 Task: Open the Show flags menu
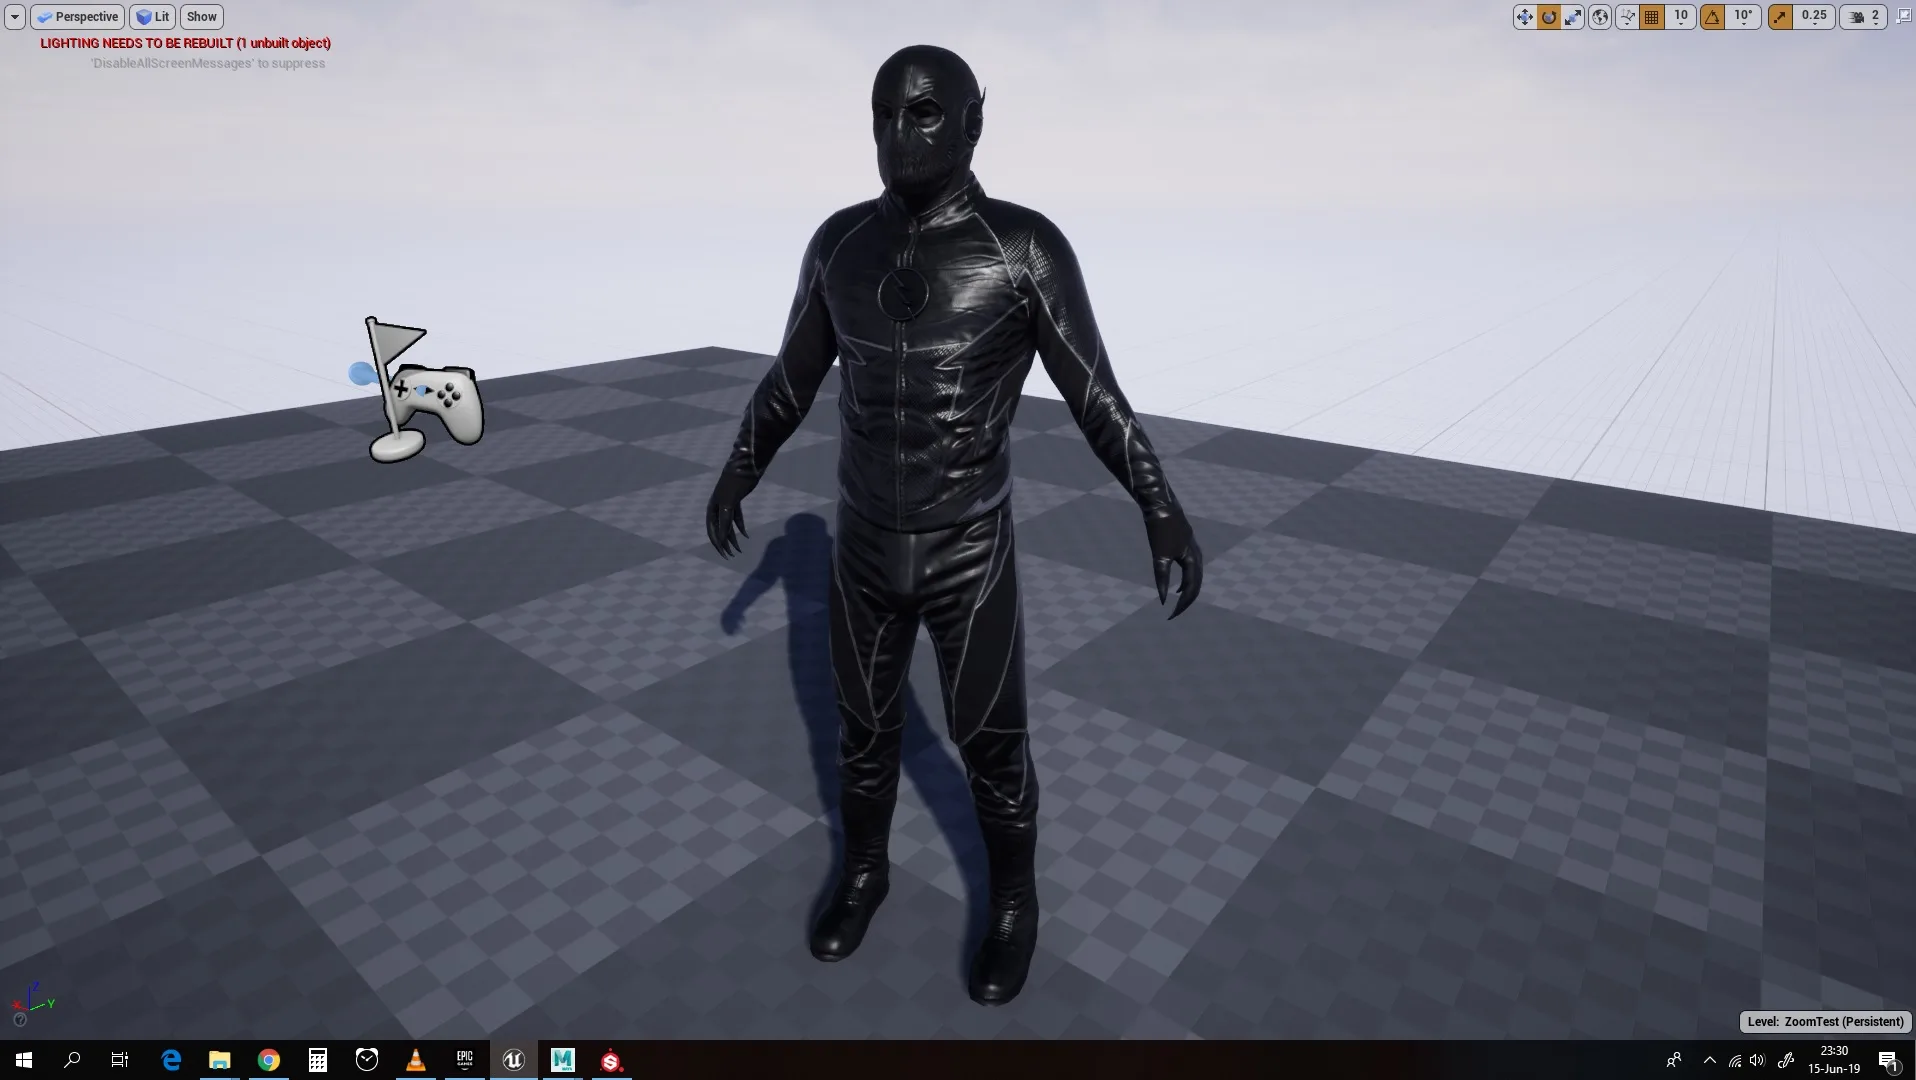click(x=201, y=16)
